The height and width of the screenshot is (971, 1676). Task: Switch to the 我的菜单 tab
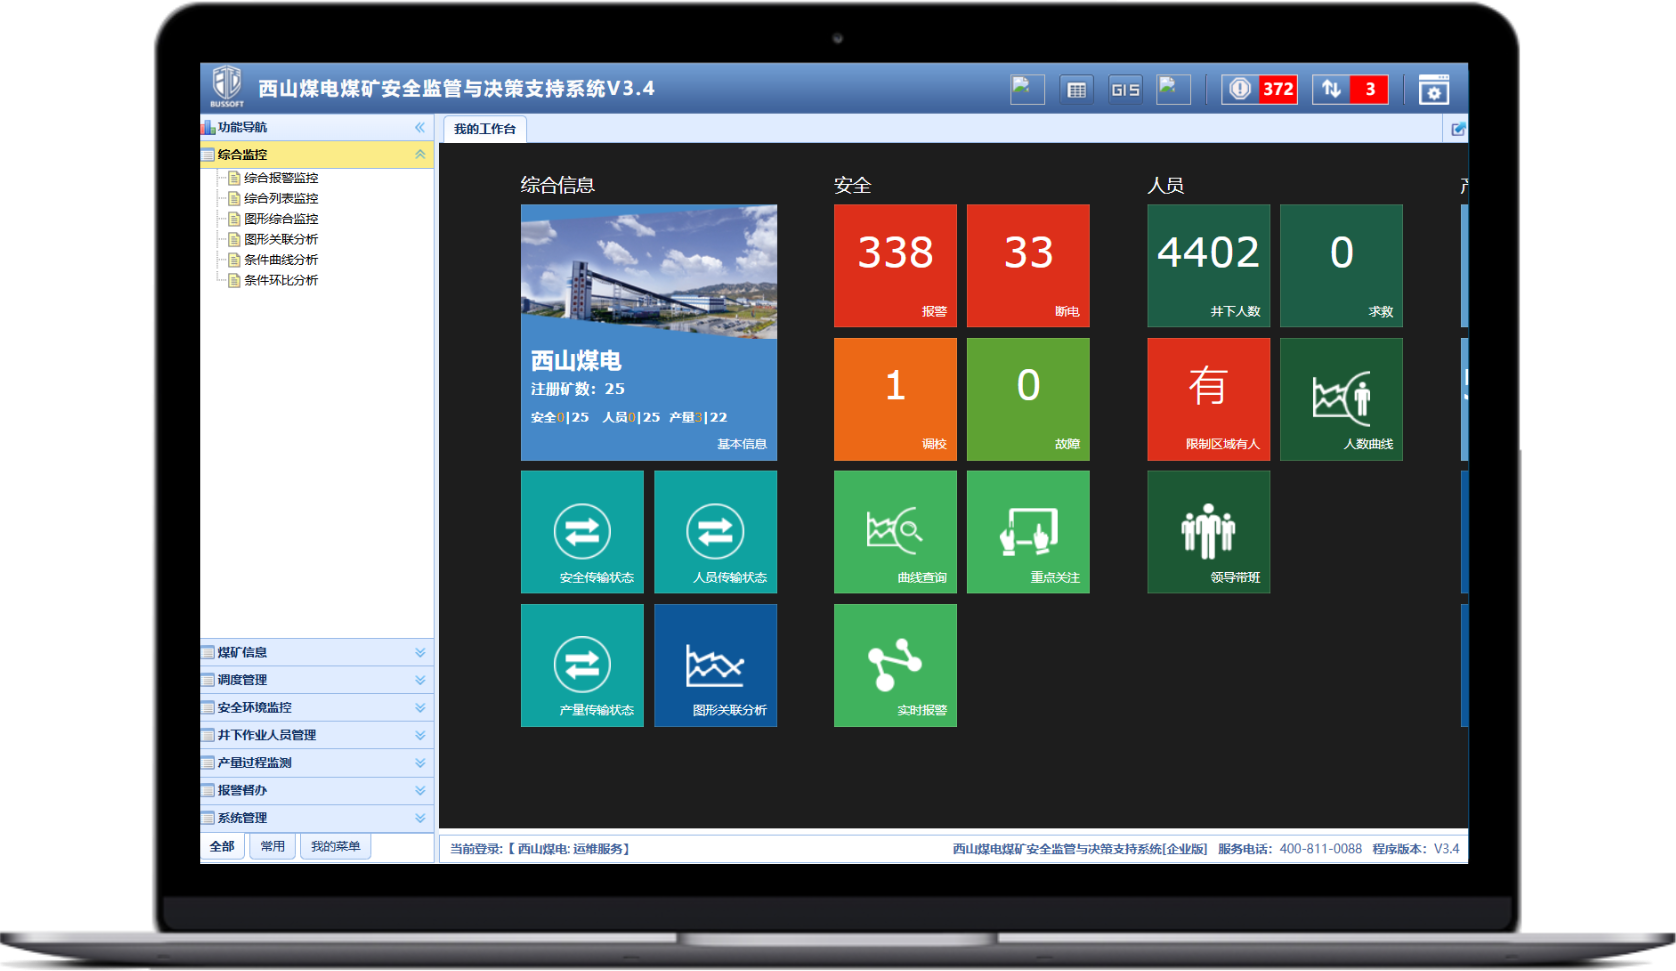(x=335, y=846)
